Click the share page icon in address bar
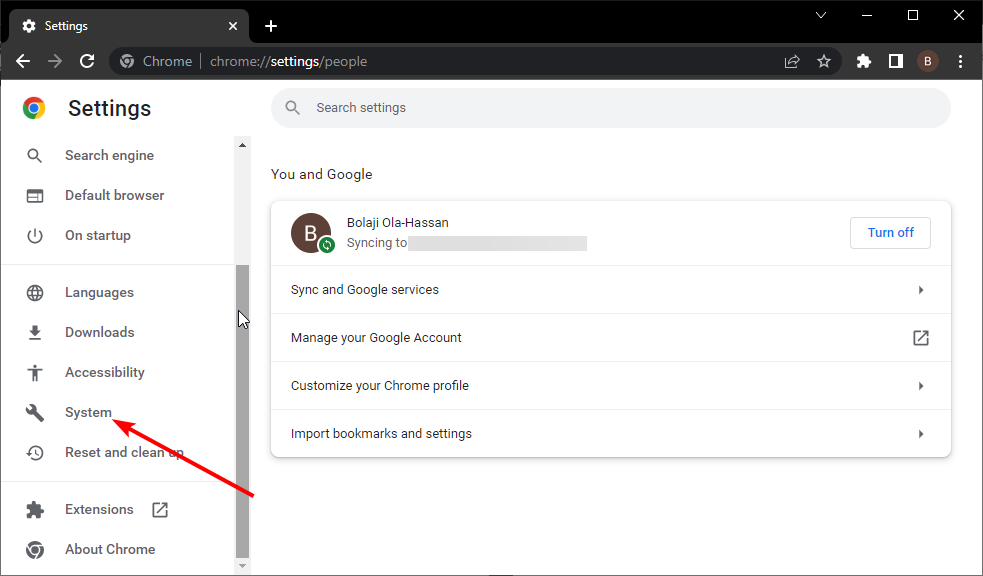983x576 pixels. pos(792,61)
